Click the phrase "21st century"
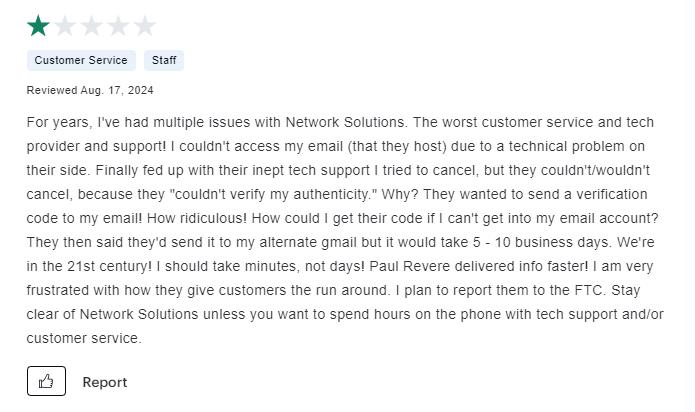Screen dimensions: 695x412 coord(107,266)
